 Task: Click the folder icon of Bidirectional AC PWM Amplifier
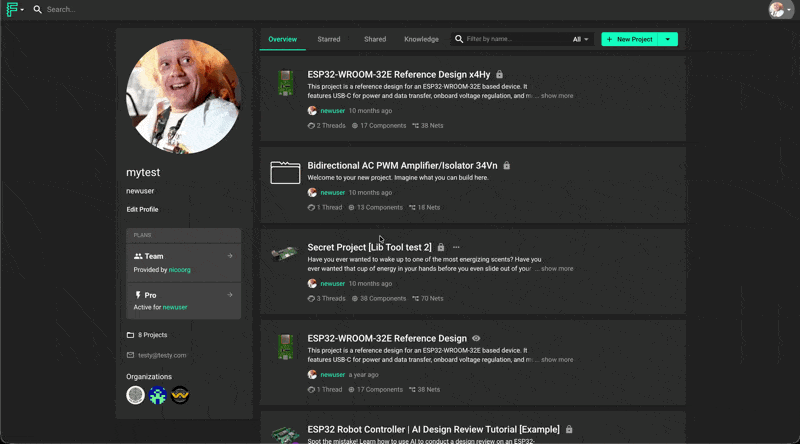tap(285, 173)
